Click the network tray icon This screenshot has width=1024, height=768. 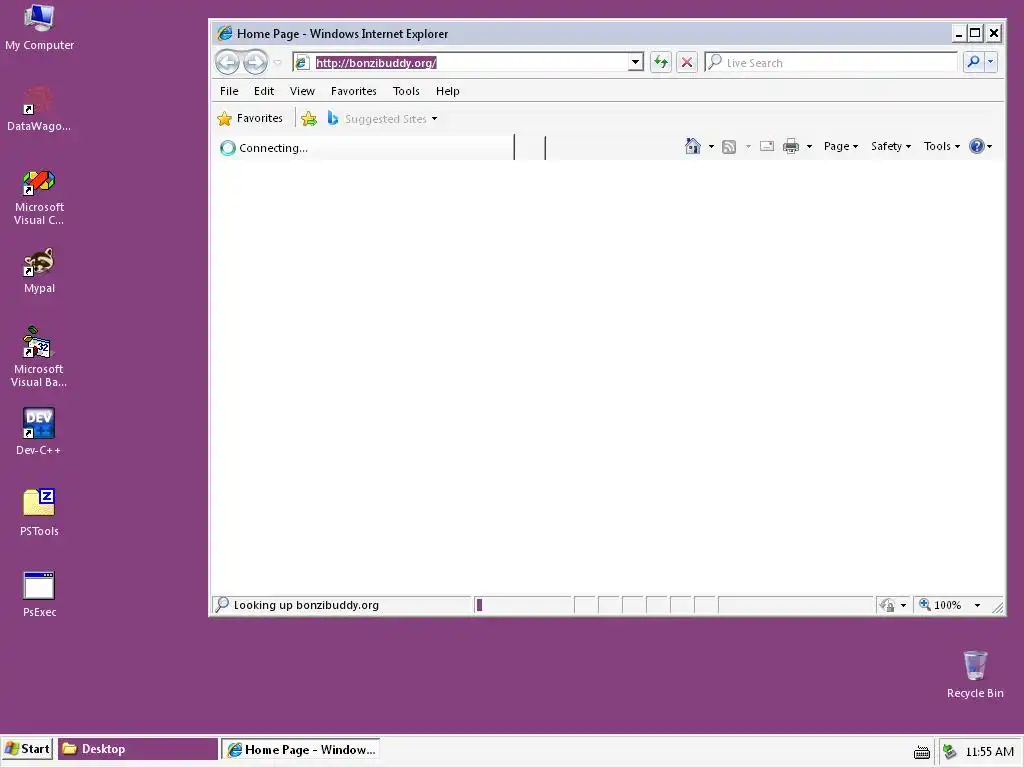950,752
